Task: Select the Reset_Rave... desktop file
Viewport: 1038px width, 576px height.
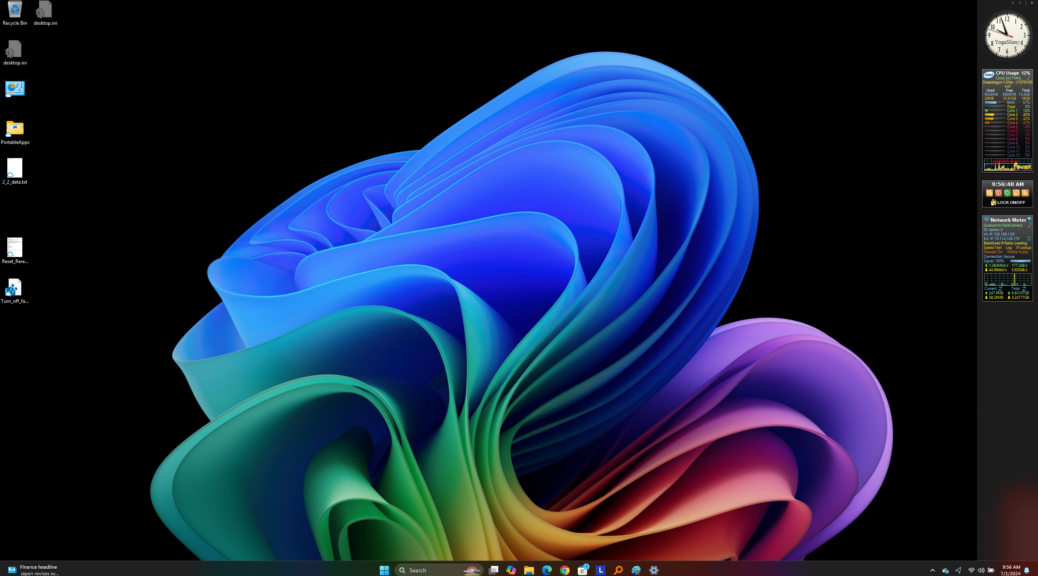Action: click(15, 251)
